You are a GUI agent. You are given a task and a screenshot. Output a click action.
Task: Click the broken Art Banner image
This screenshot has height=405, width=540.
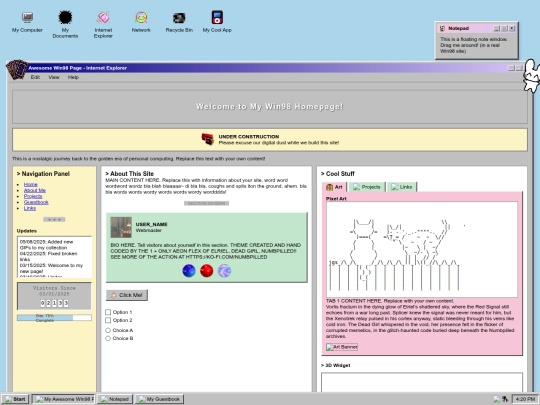pos(342,347)
